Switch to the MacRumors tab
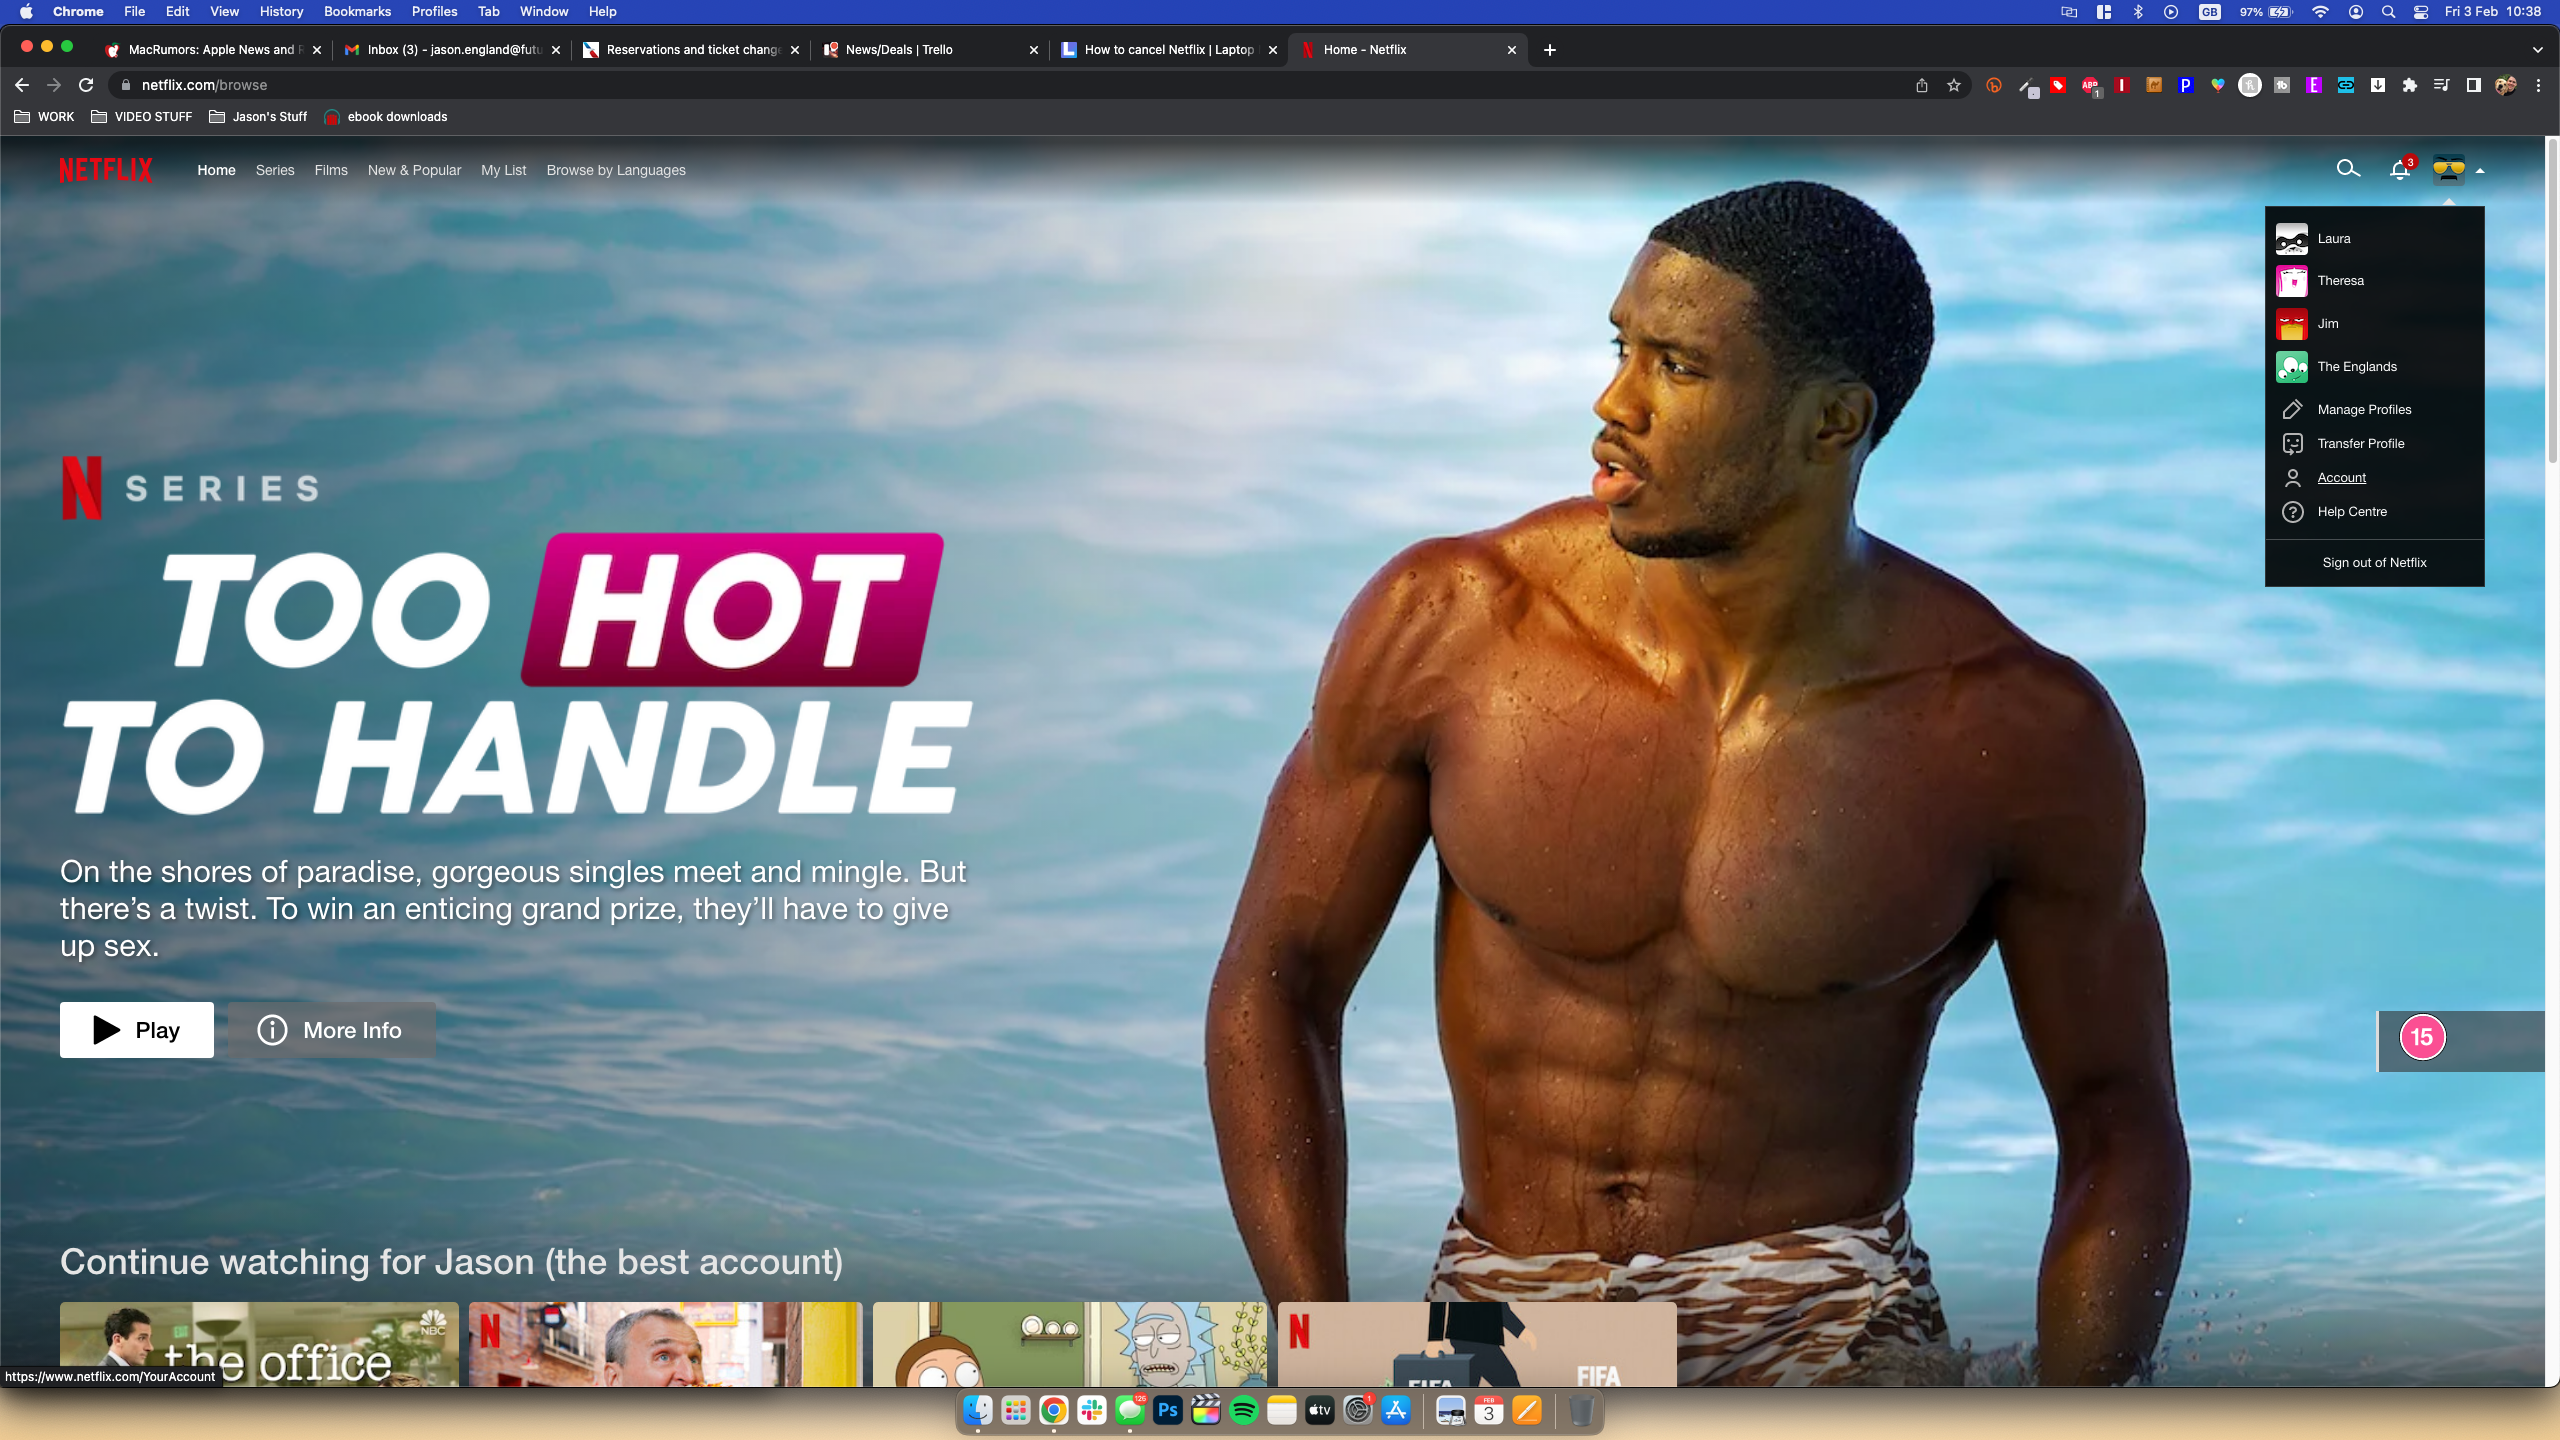 point(213,50)
